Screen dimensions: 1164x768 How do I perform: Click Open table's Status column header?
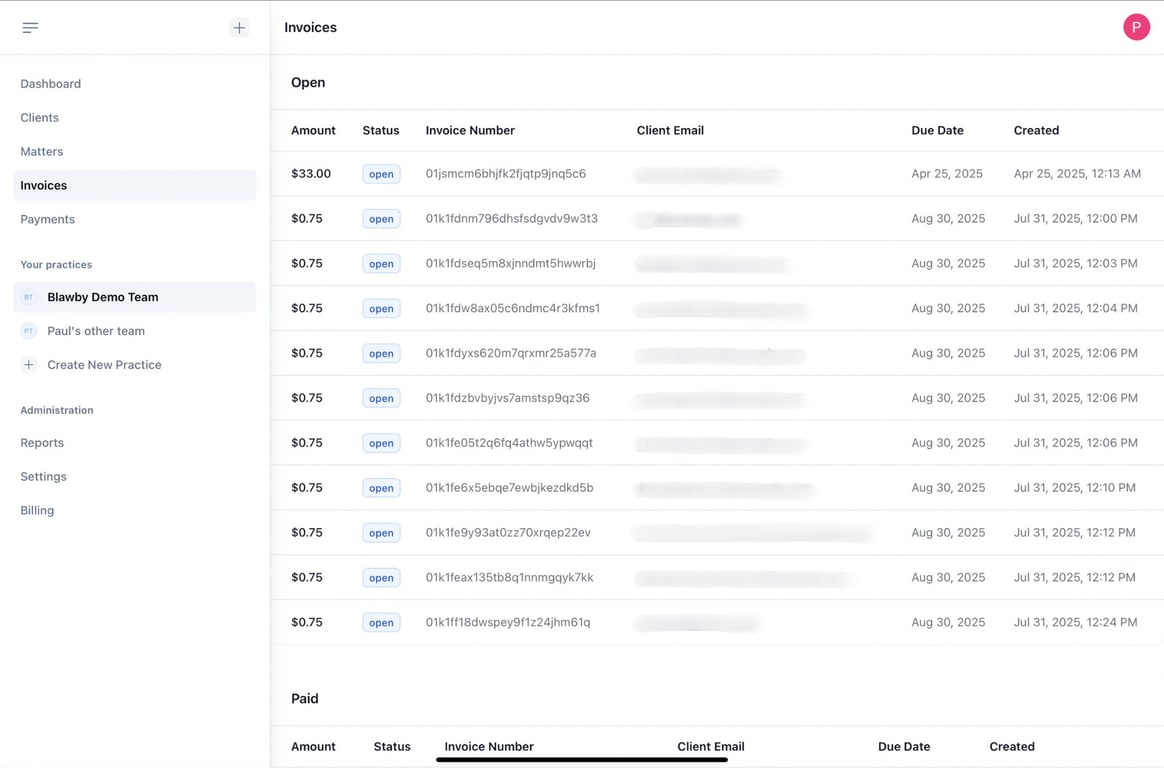point(381,130)
